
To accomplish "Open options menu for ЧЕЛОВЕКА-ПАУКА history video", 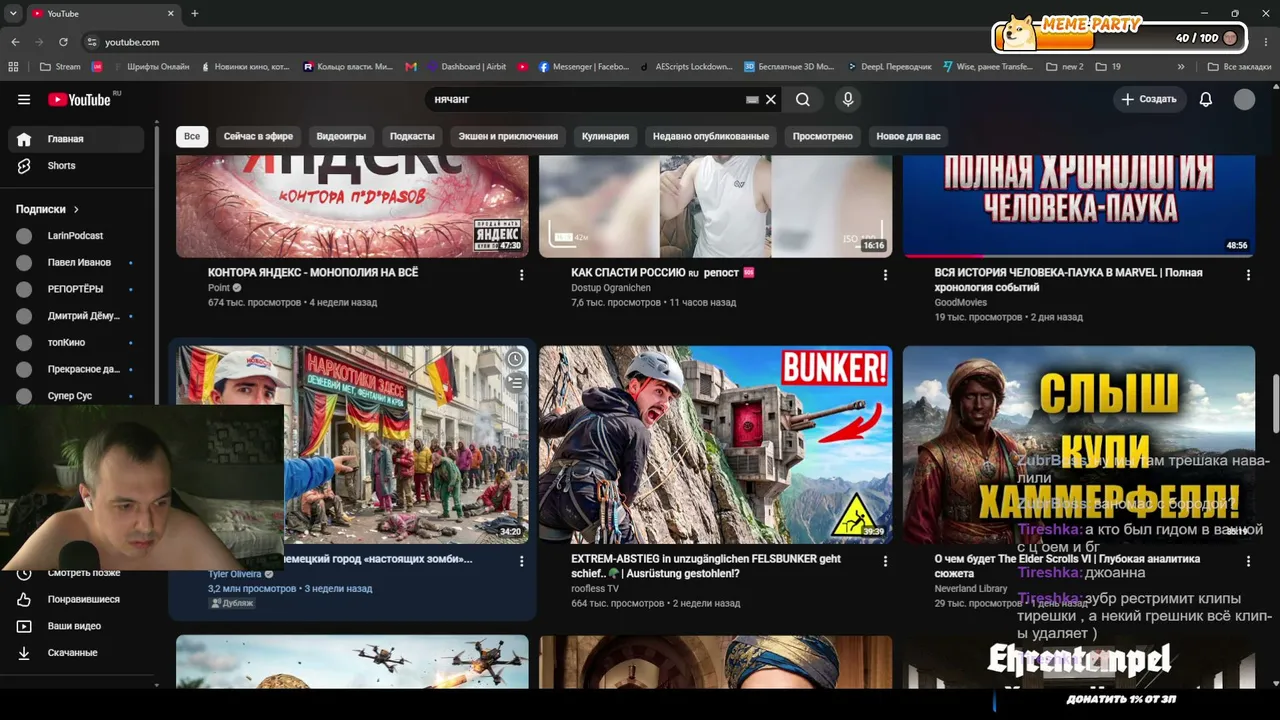I will [x=1248, y=275].
